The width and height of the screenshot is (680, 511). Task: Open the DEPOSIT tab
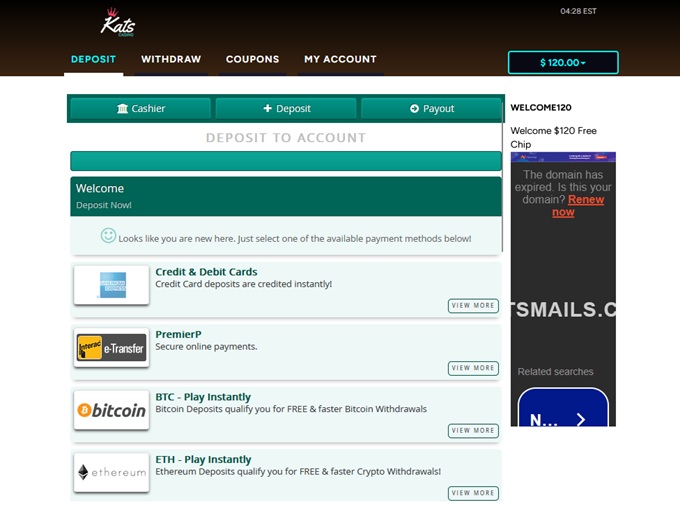click(x=93, y=59)
